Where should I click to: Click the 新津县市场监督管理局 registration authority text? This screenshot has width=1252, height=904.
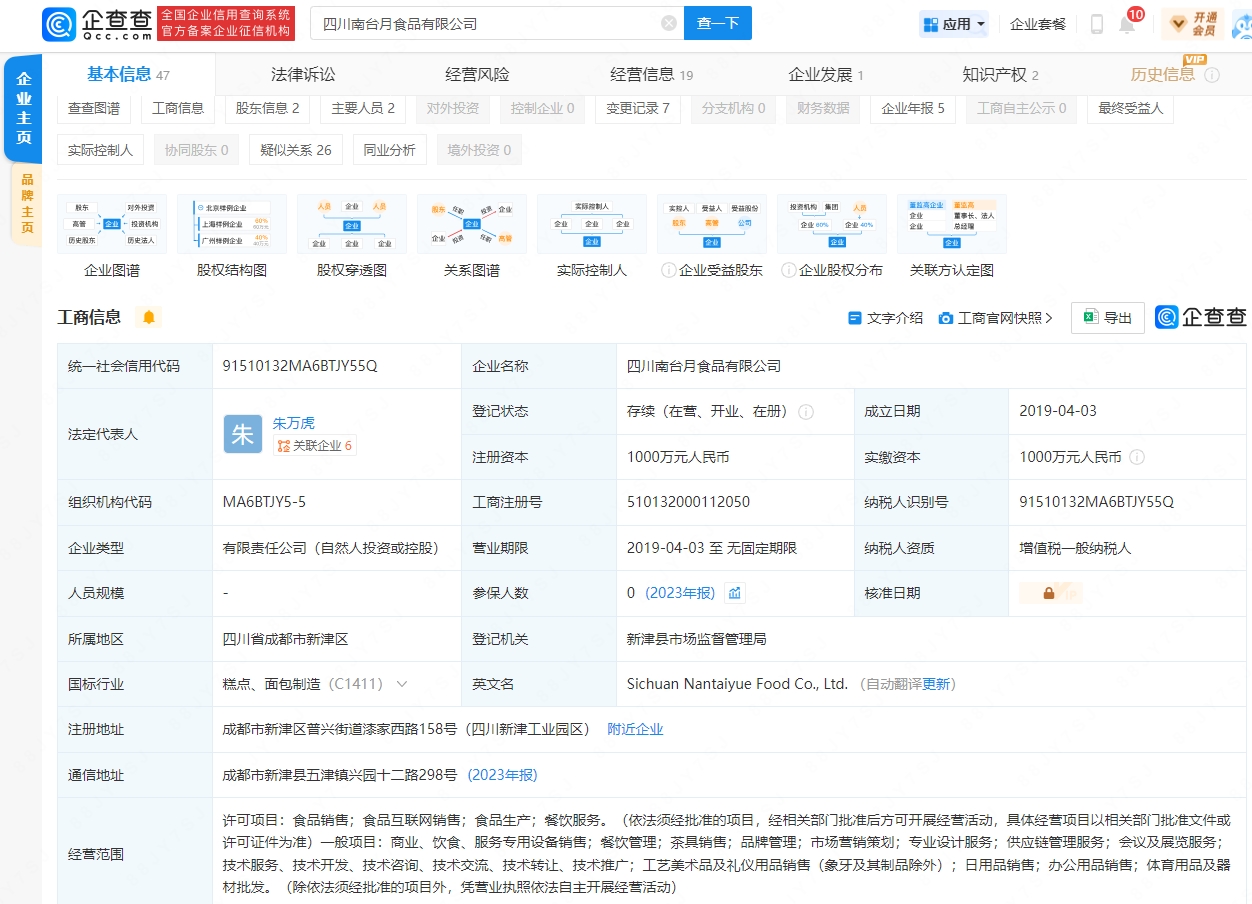pos(697,639)
